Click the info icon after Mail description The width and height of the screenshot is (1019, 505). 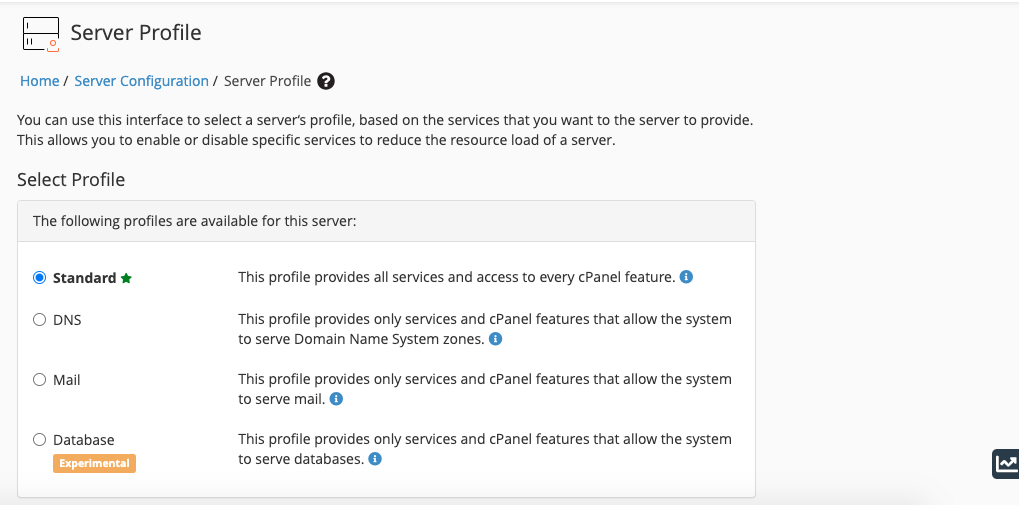[336, 399]
